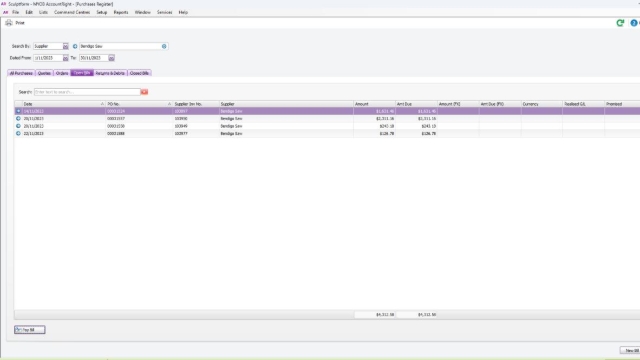Open the Help menu

183,12
